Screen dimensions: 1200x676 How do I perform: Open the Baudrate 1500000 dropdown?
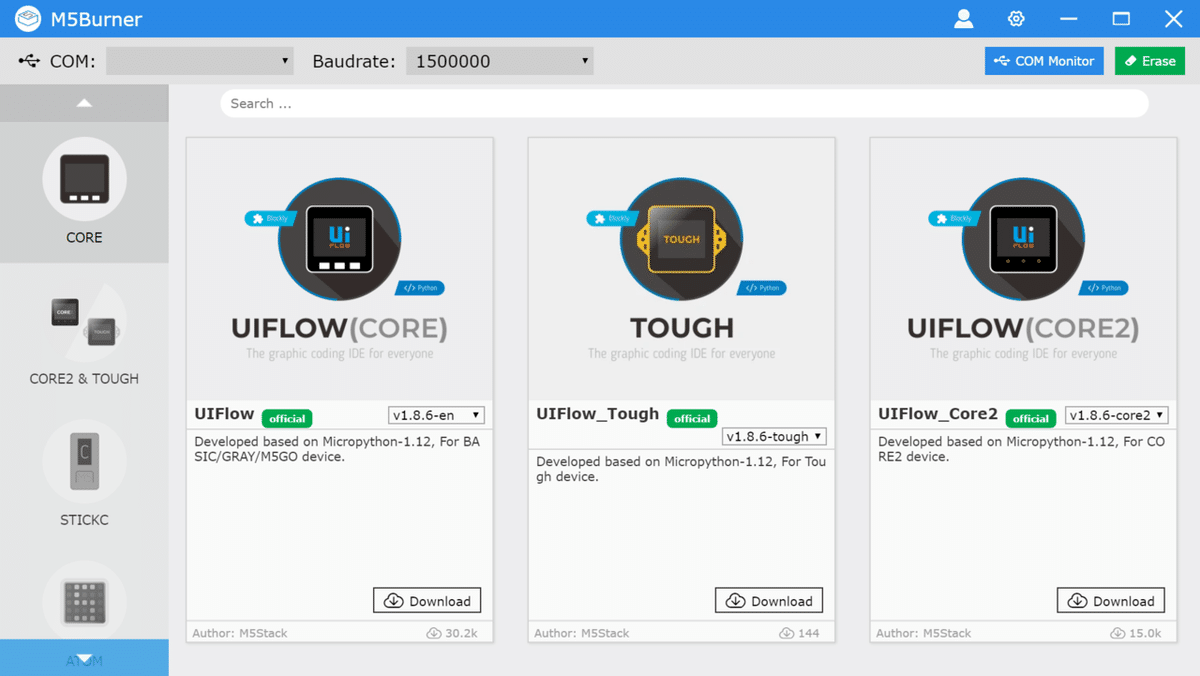coord(500,61)
